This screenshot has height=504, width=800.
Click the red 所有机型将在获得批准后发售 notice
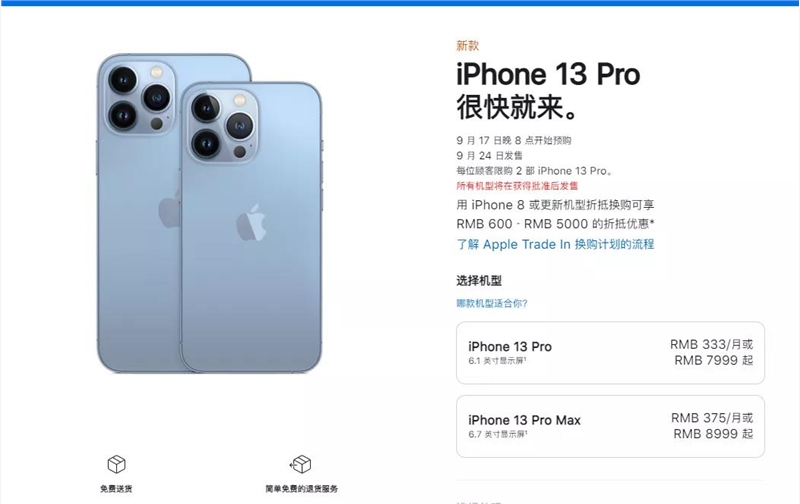[x=517, y=186]
